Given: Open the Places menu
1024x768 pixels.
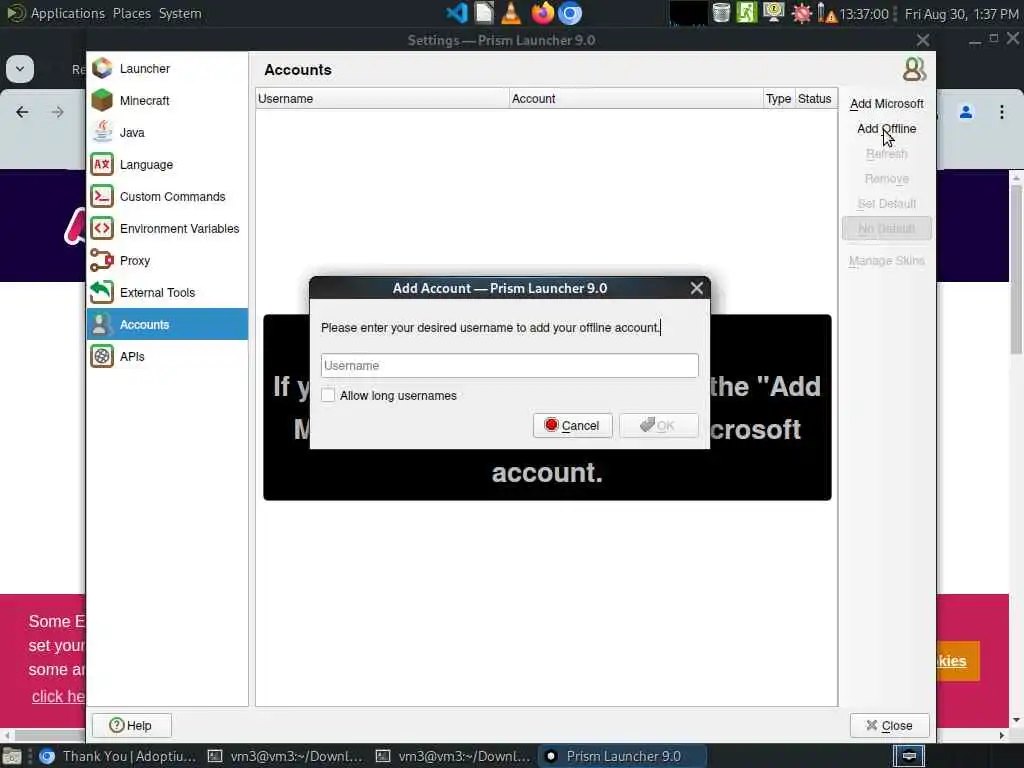Looking at the screenshot, I should [131, 13].
